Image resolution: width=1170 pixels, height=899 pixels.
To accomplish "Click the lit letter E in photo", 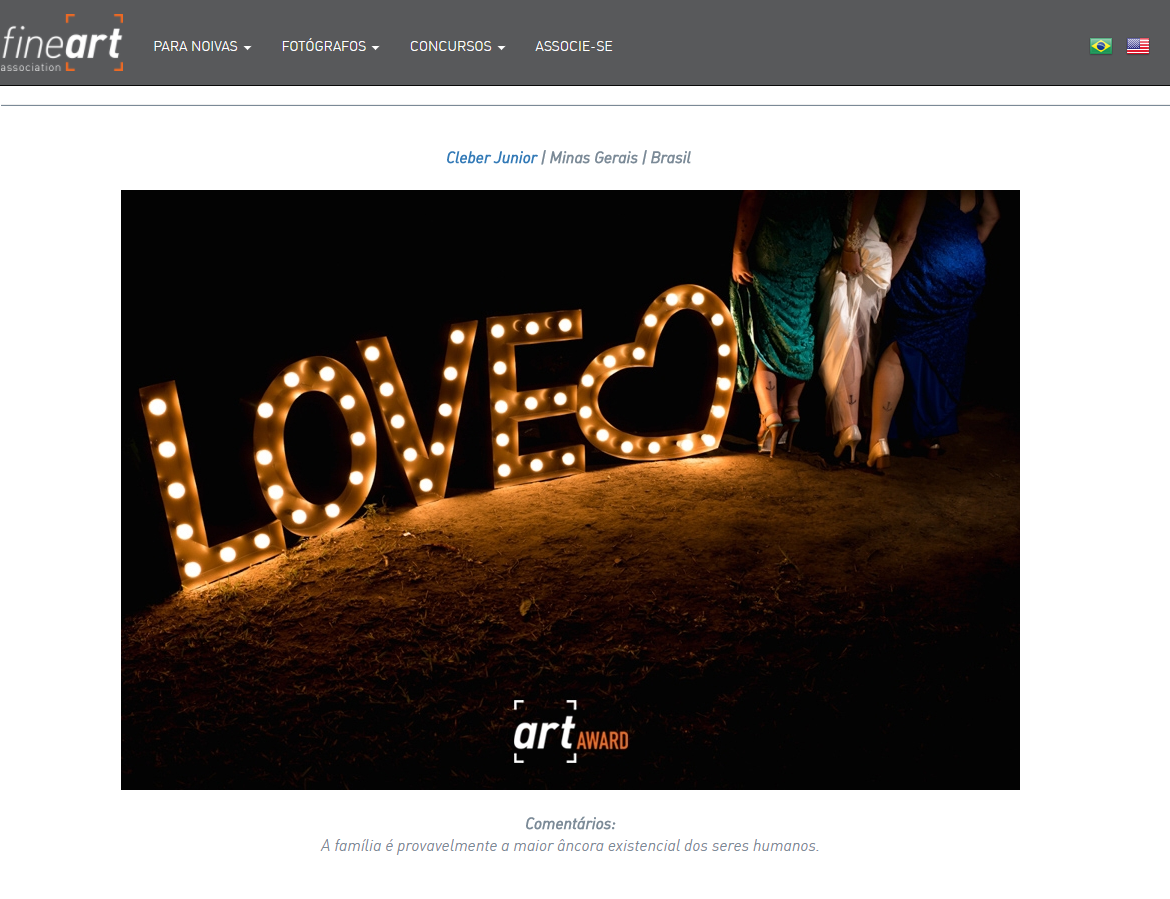I will pyautogui.click(x=532, y=395).
